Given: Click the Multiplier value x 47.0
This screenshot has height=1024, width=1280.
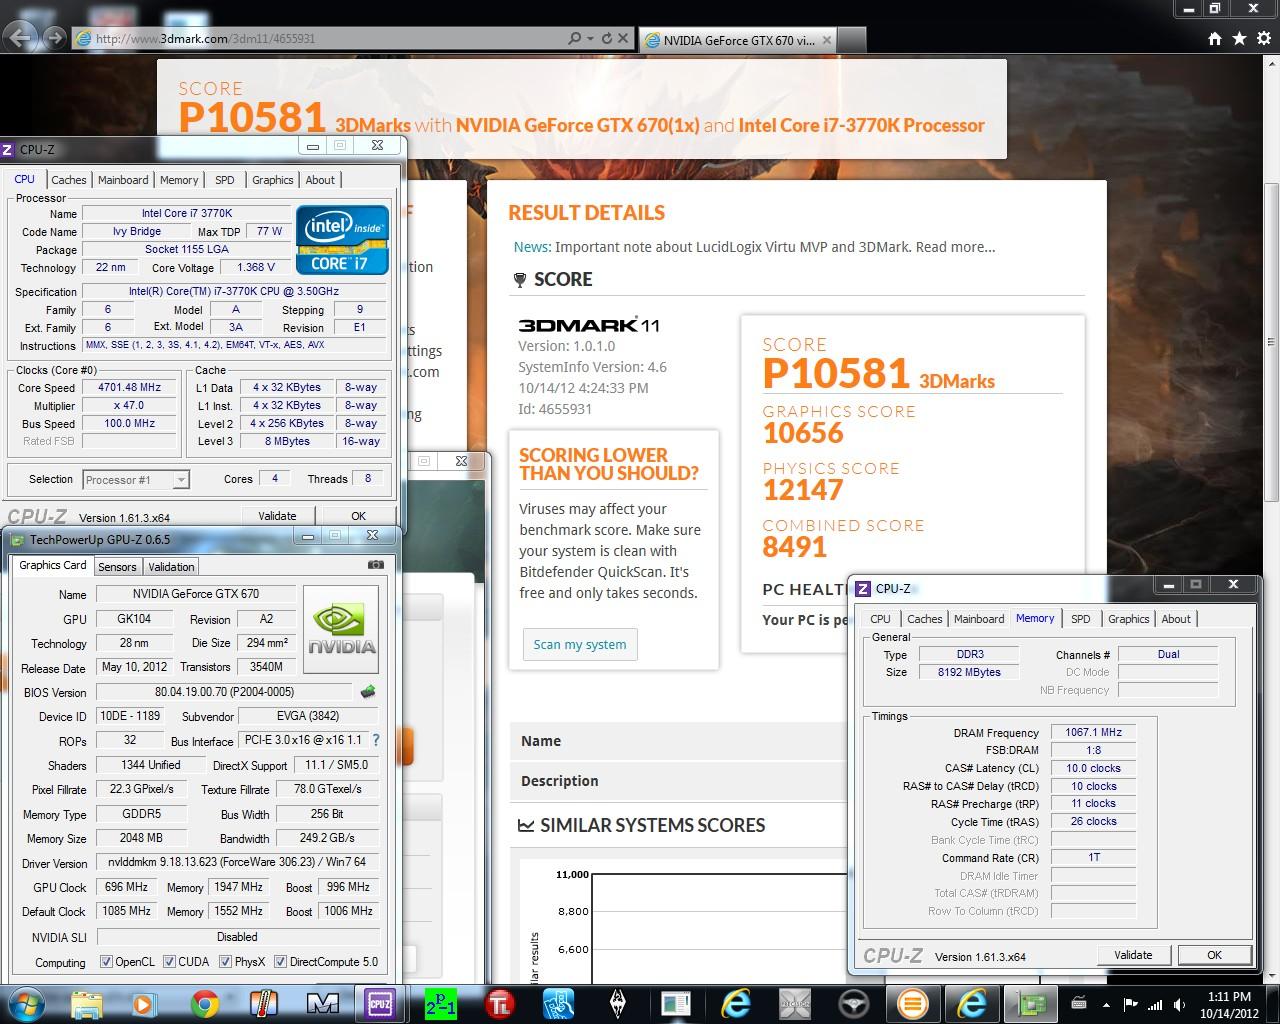Looking at the screenshot, I should 129,405.
